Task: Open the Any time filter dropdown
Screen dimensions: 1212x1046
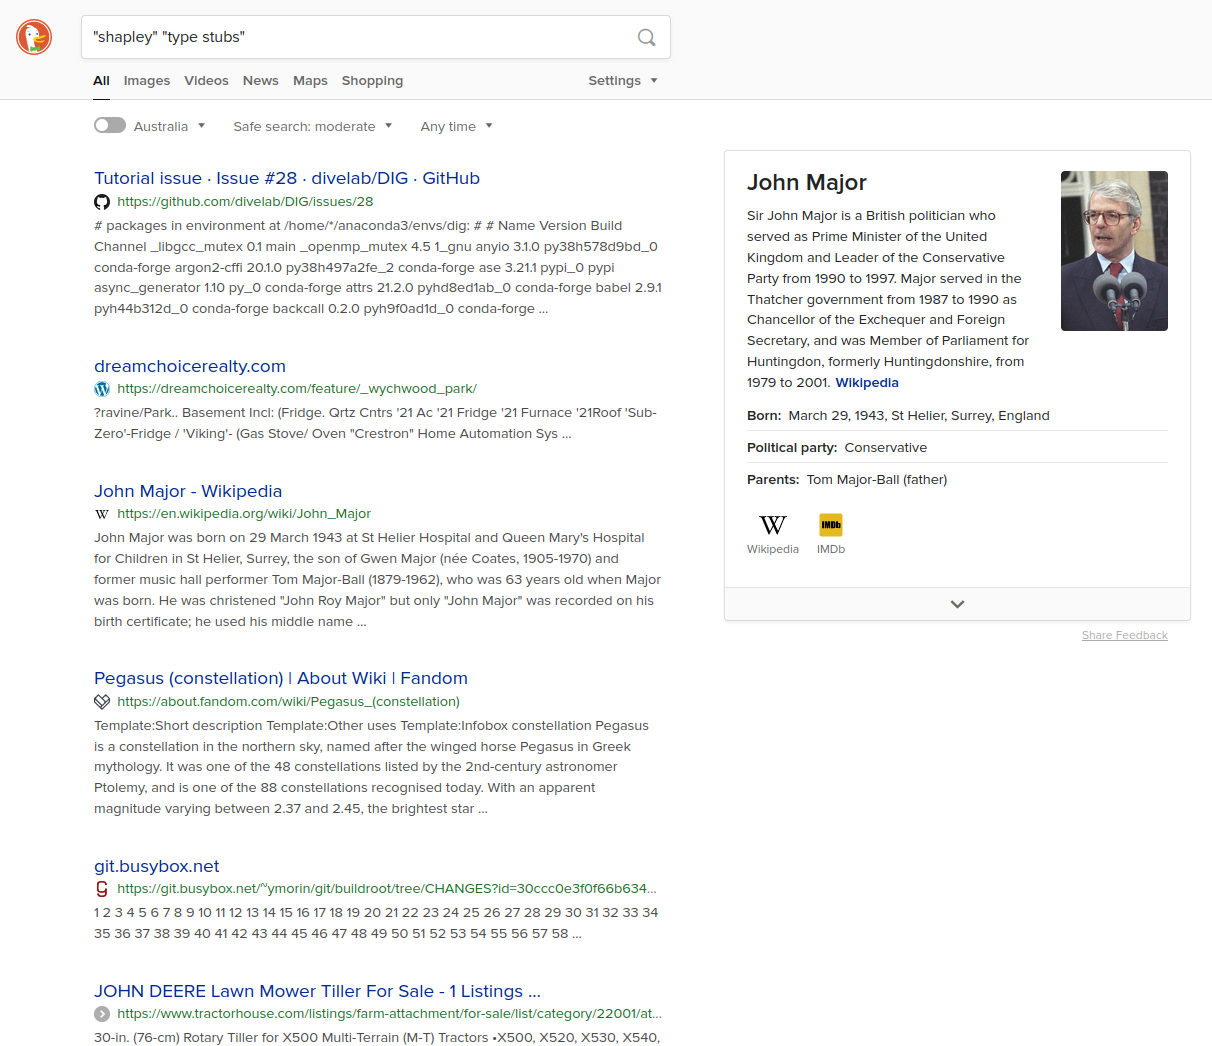Action: tap(457, 126)
